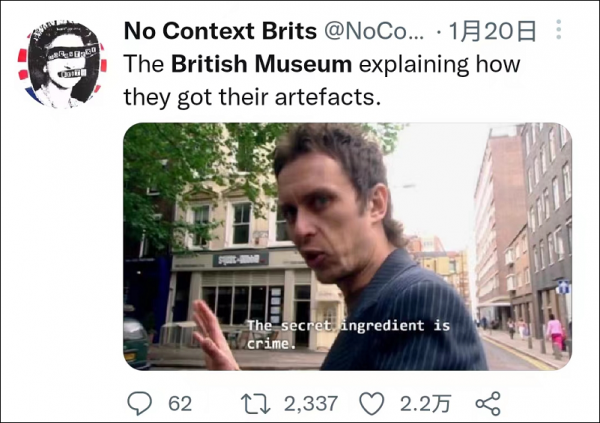Viewport: 600px width, 423px height.
Task: Open No Context Brits profile avatar
Action: [x=62, y=64]
